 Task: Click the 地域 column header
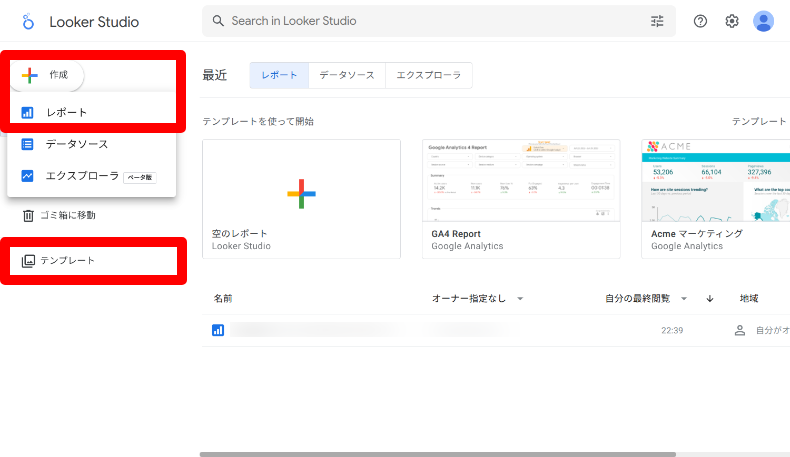click(x=749, y=299)
